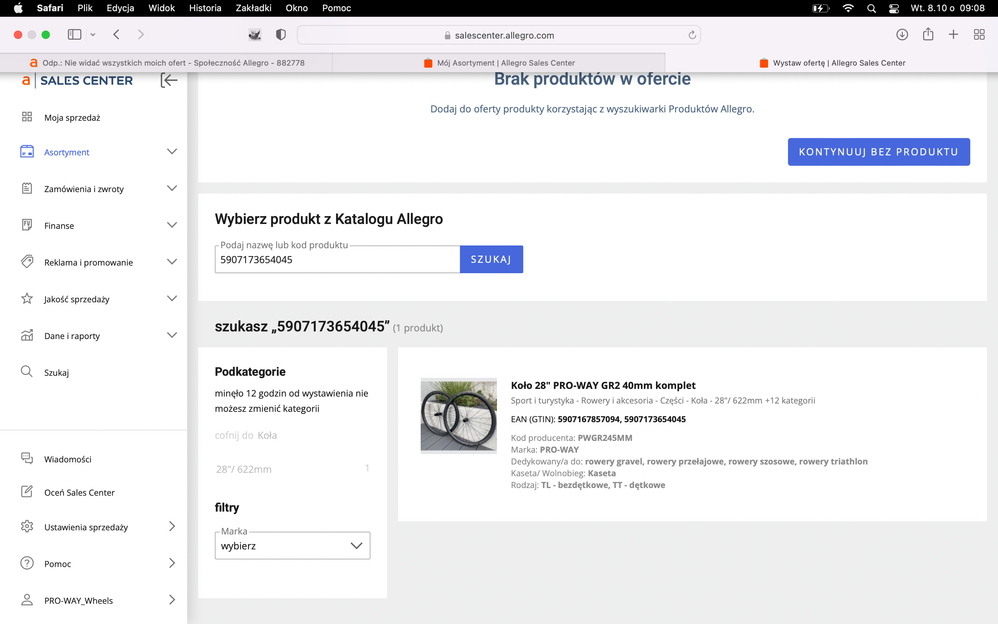Click the Oceń Sales Center edit icon
998x624 pixels.
pos(27,492)
